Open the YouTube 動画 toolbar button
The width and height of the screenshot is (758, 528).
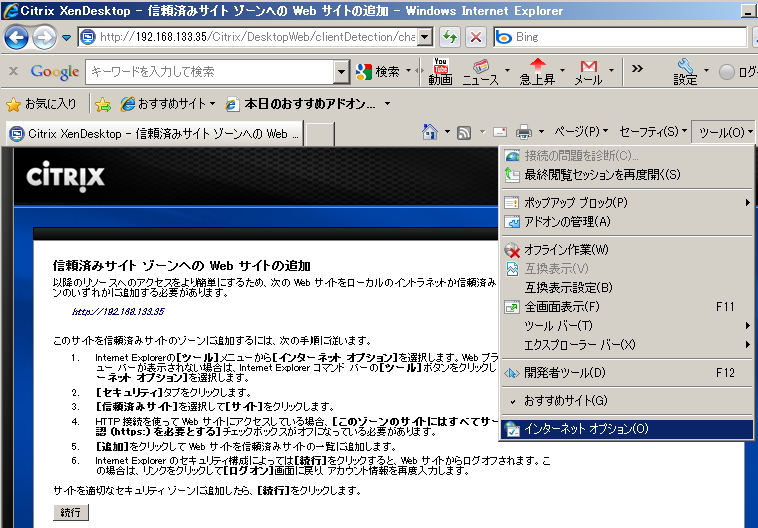pyautogui.click(x=440, y=72)
